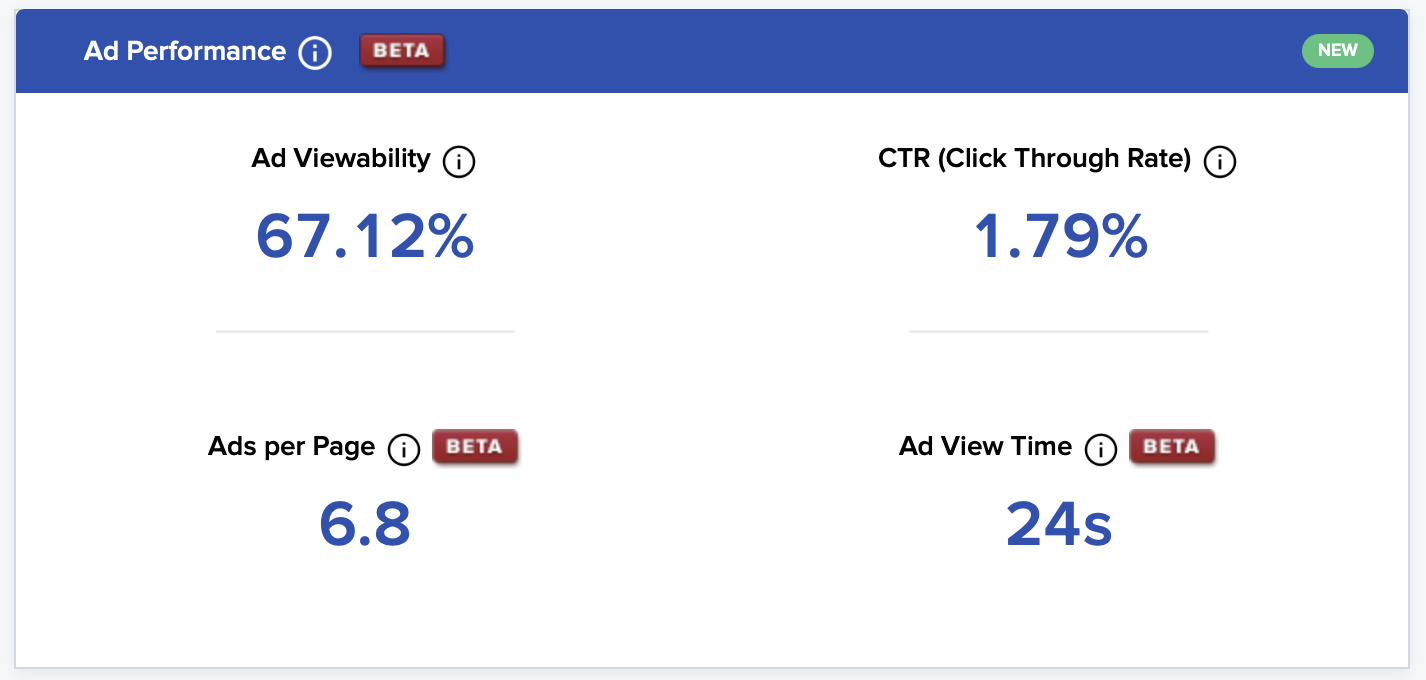Click the Ad Viewability label
1426x680 pixels.
[x=341, y=158]
